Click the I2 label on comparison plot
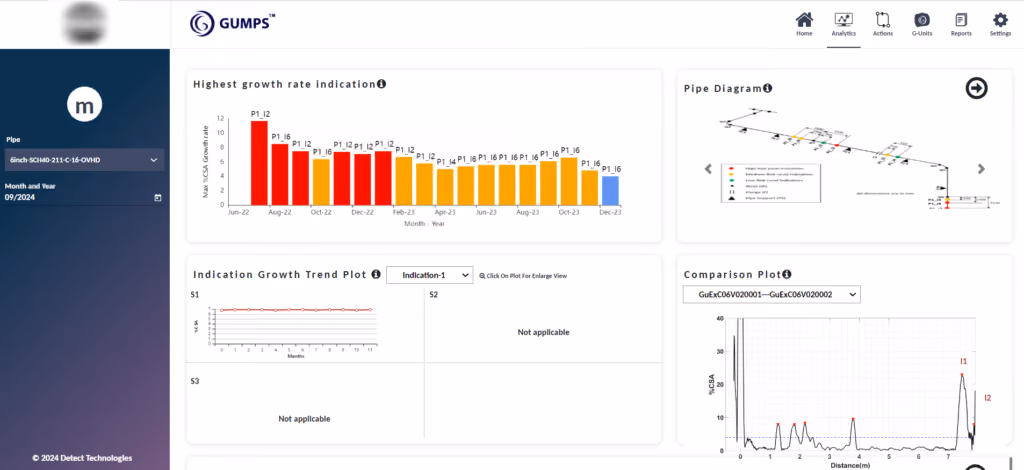The height and width of the screenshot is (470, 1024). [x=987, y=398]
